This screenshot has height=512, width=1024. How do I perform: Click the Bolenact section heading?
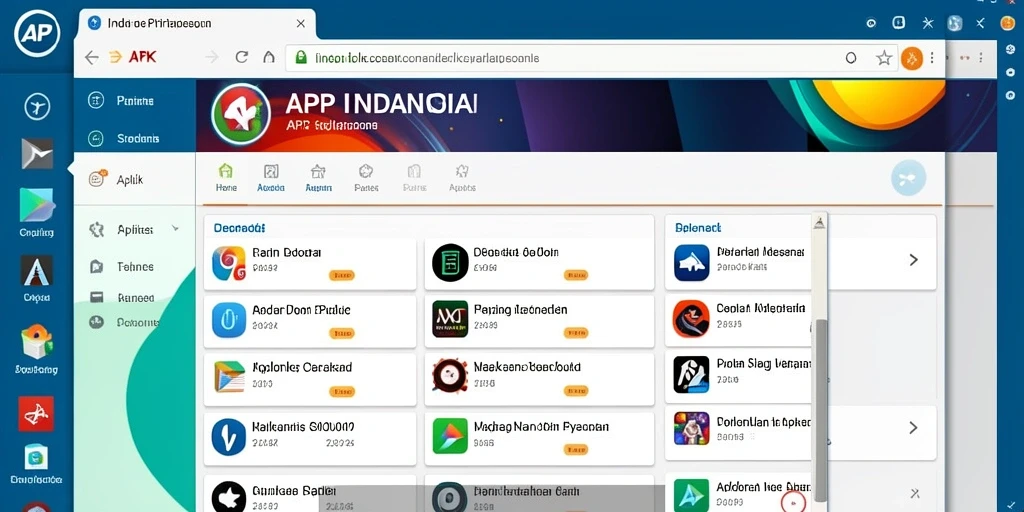[x=697, y=228]
